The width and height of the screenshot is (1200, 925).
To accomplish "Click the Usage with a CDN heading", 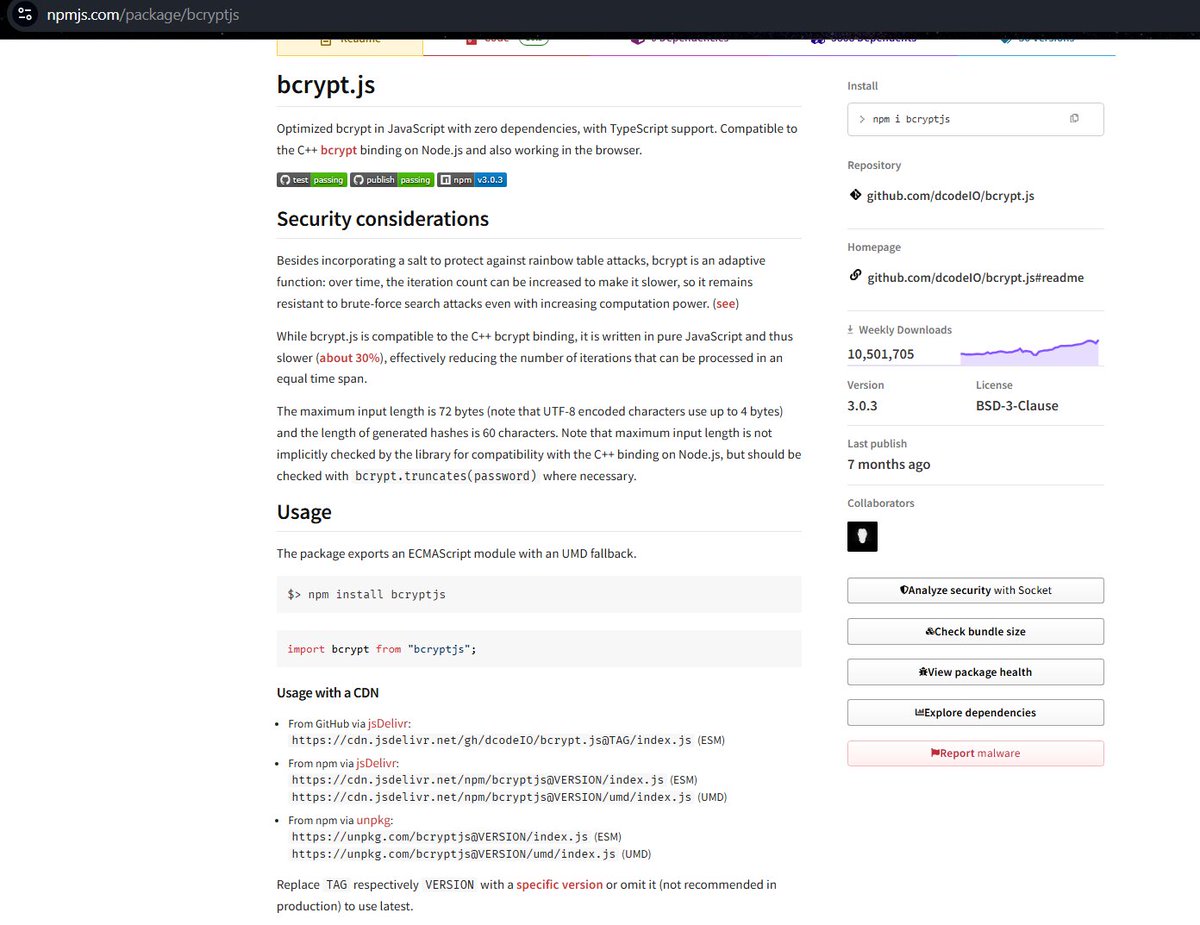I will coord(328,693).
